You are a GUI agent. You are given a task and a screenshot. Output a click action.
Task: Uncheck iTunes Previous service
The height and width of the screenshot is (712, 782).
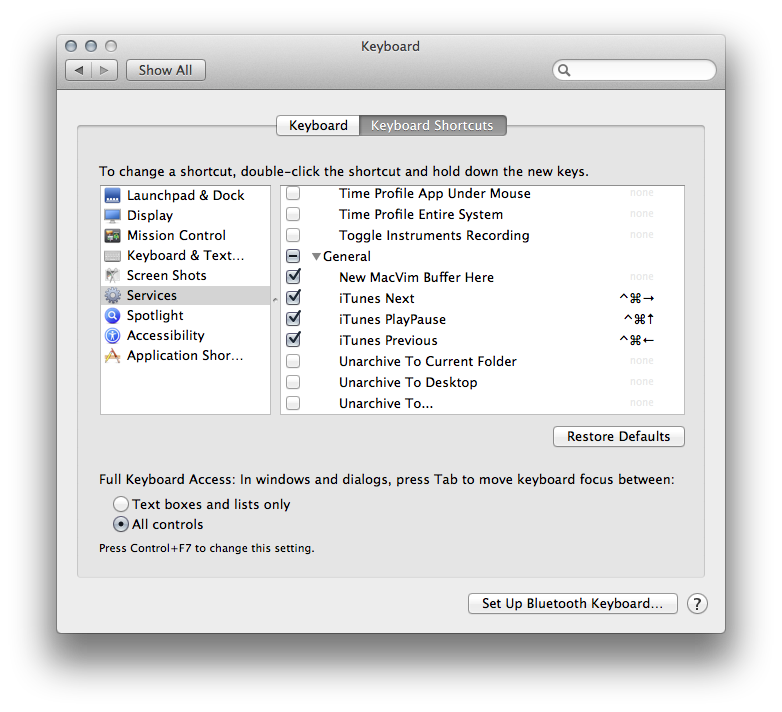pos(293,340)
